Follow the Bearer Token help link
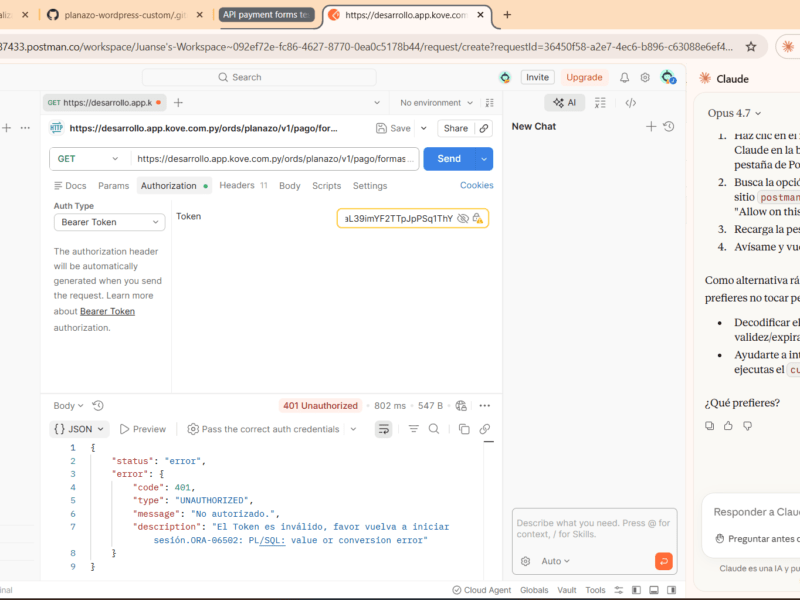The image size is (800, 600). 107,311
